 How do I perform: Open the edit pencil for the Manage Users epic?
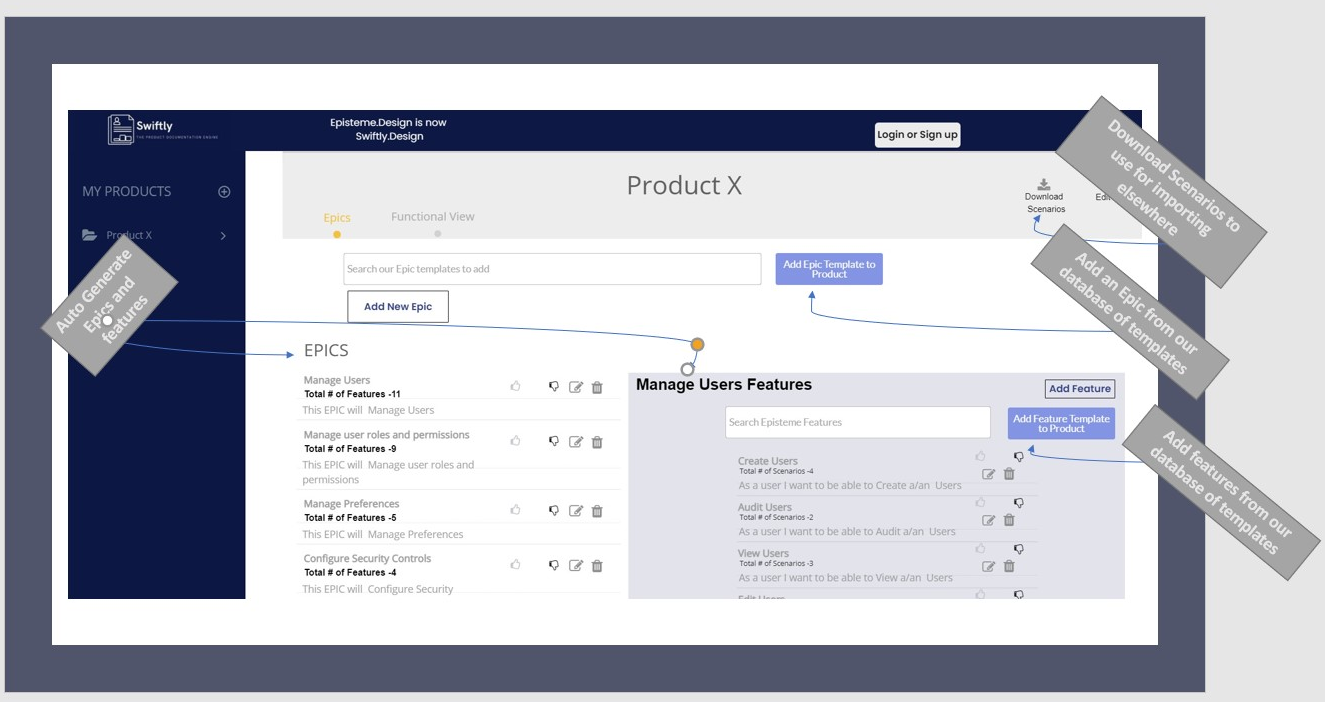[575, 385]
